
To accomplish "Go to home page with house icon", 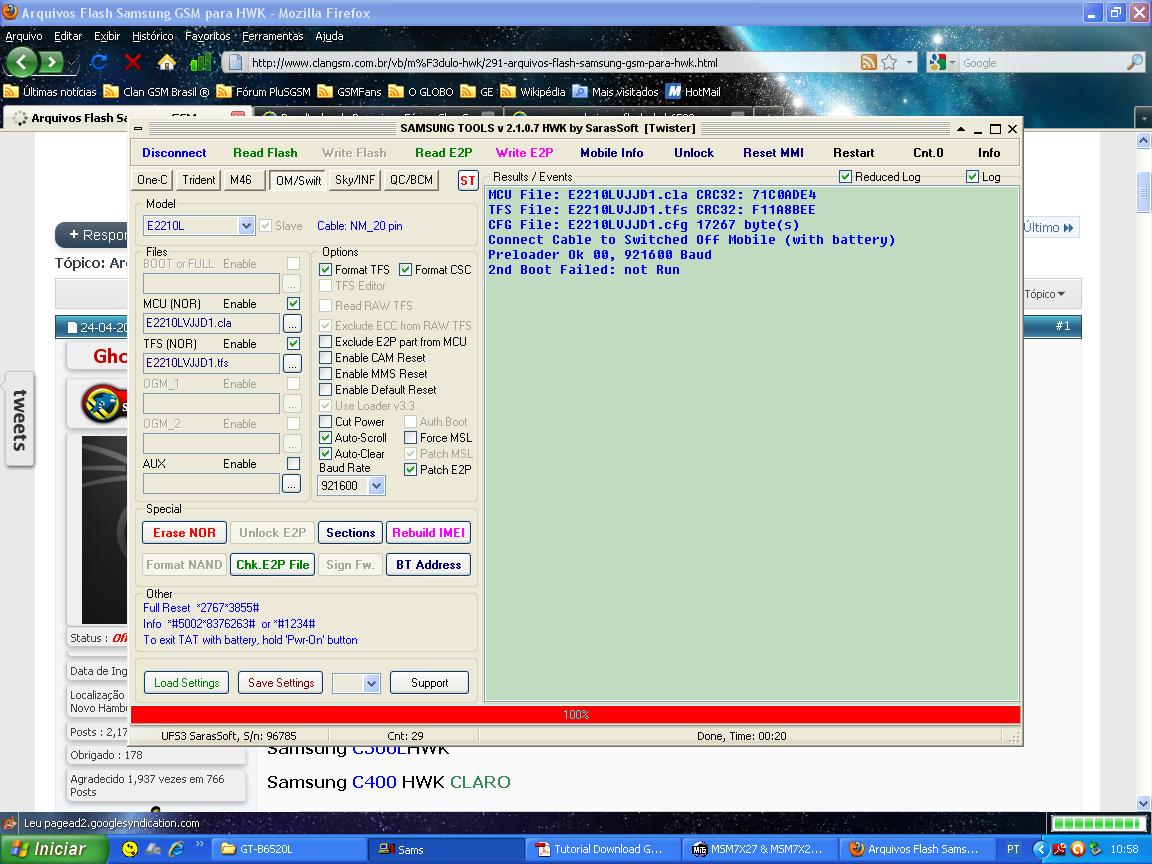I will pyautogui.click(x=167, y=62).
